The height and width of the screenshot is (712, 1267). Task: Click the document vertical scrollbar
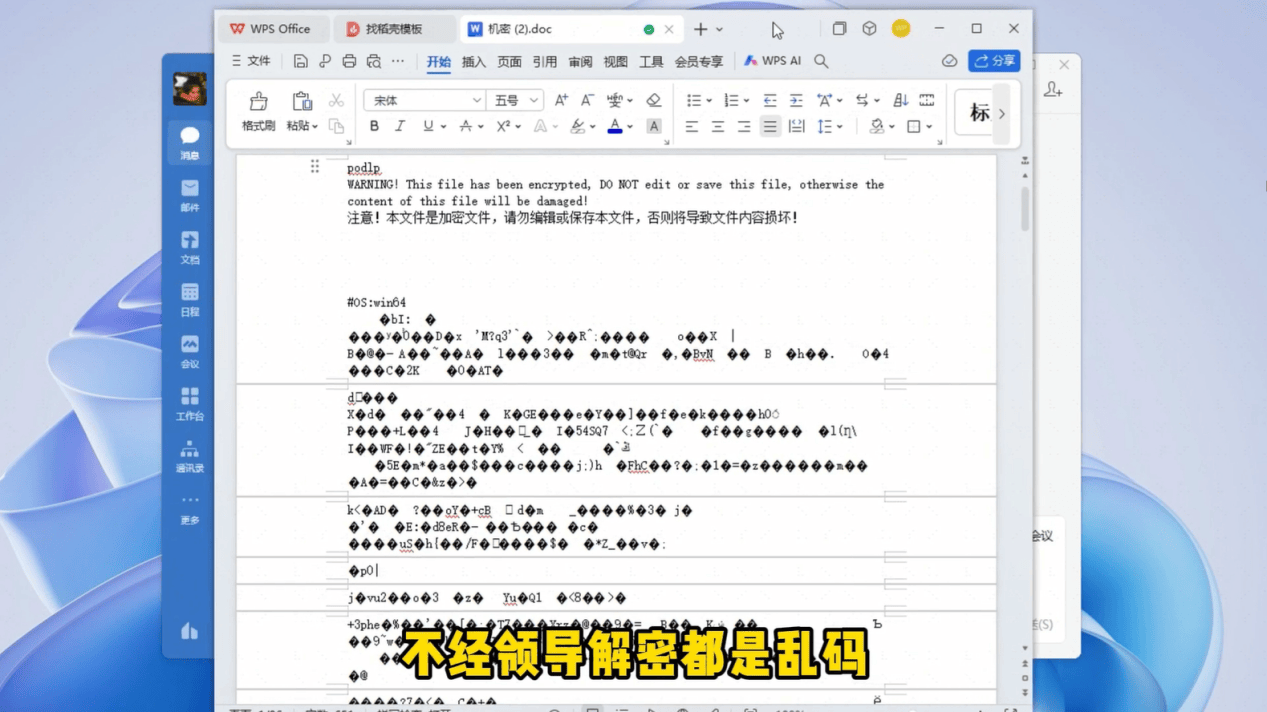pyautogui.click(x=1025, y=210)
